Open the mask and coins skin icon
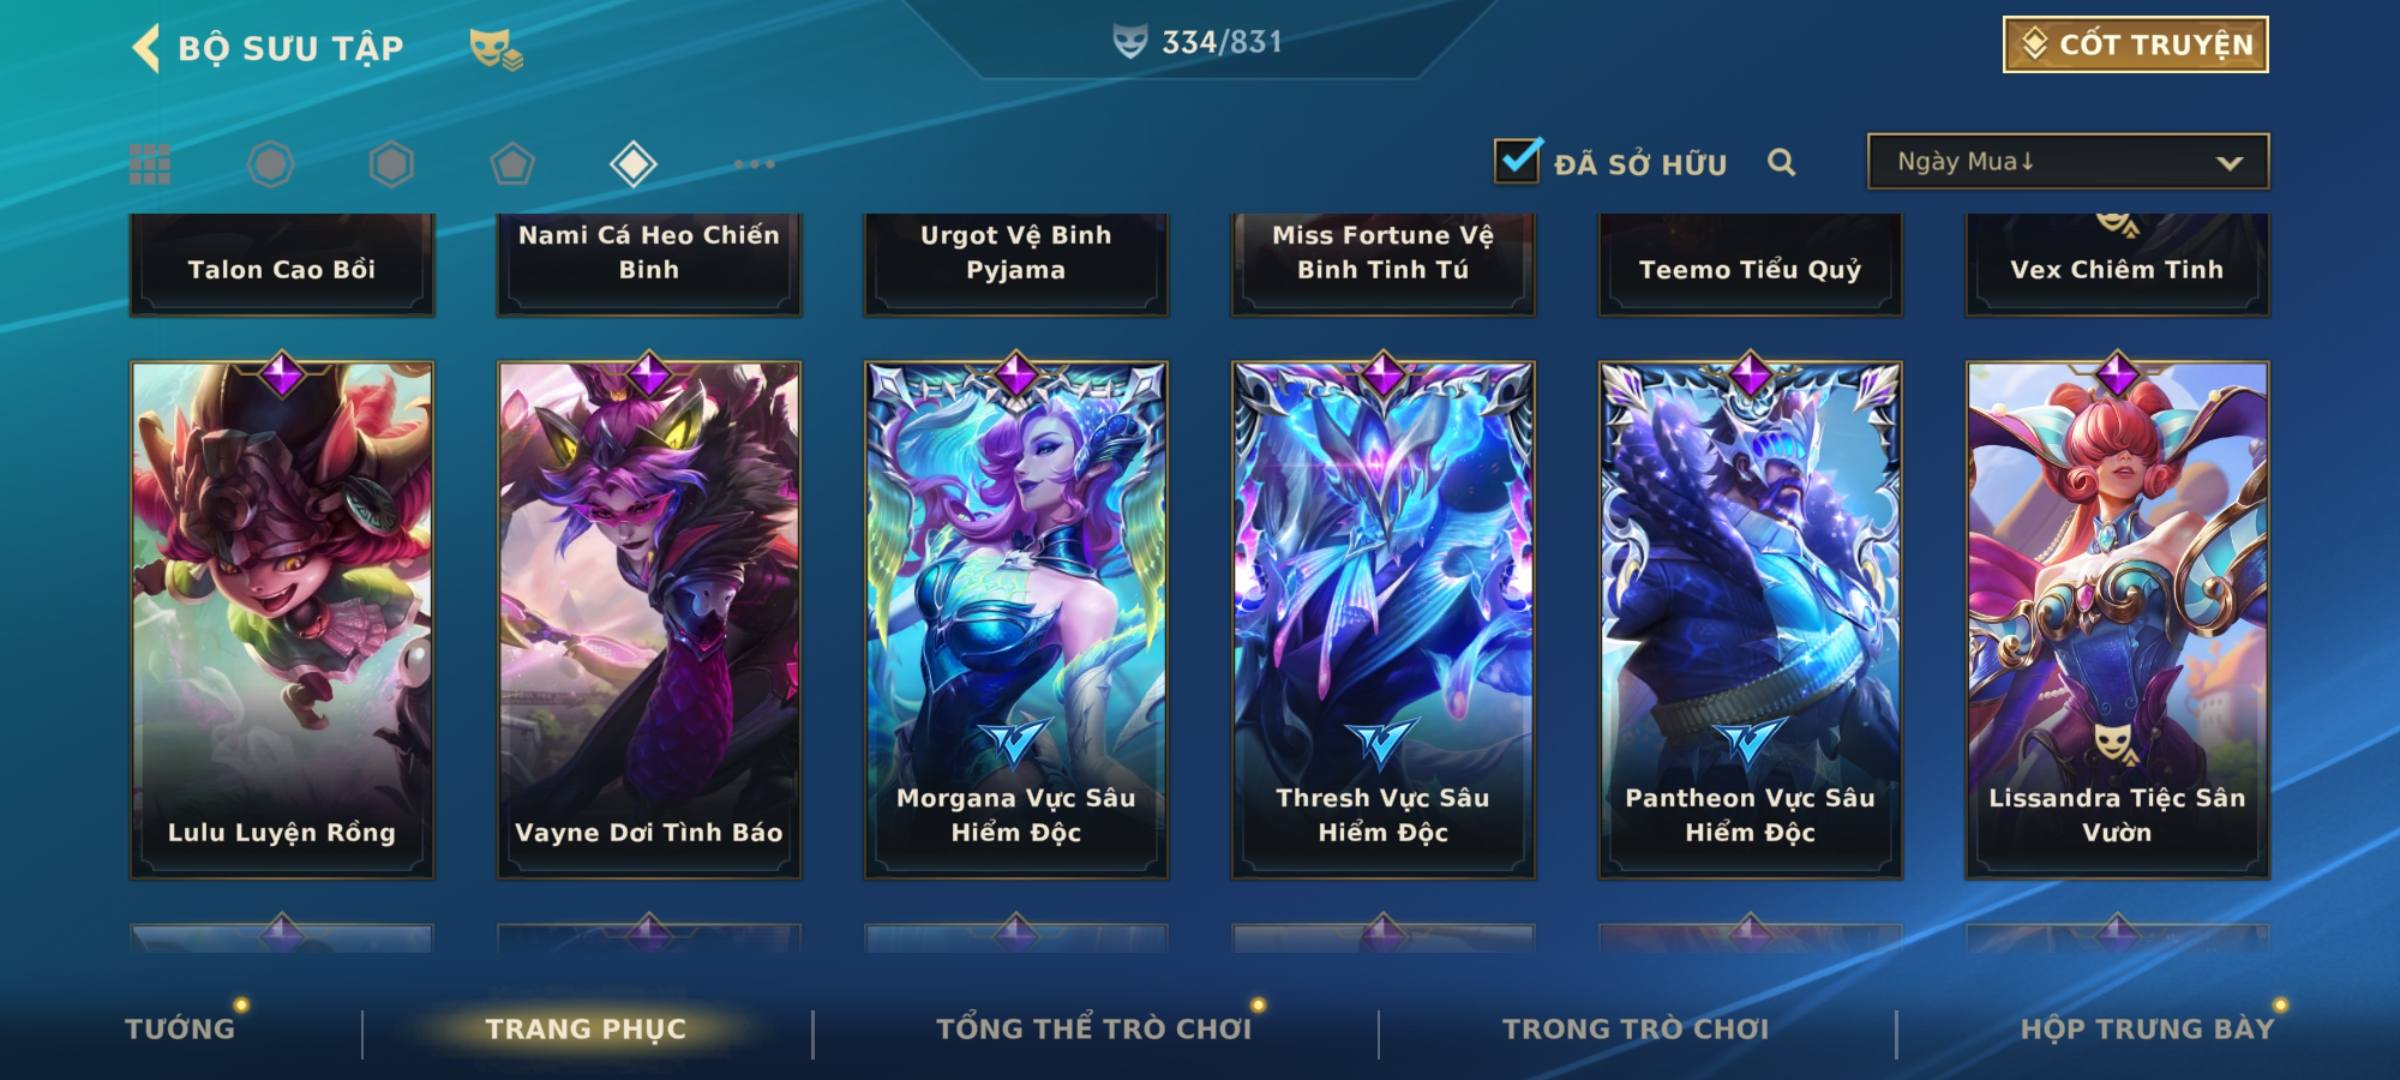This screenshot has height=1080, width=2400. click(x=496, y=49)
